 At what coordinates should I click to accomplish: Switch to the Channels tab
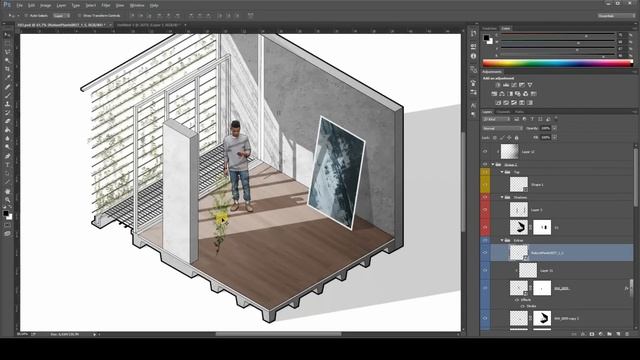503,111
